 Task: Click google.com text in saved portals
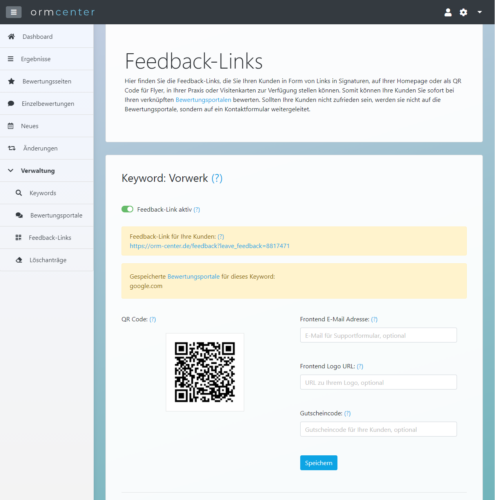pos(146,286)
